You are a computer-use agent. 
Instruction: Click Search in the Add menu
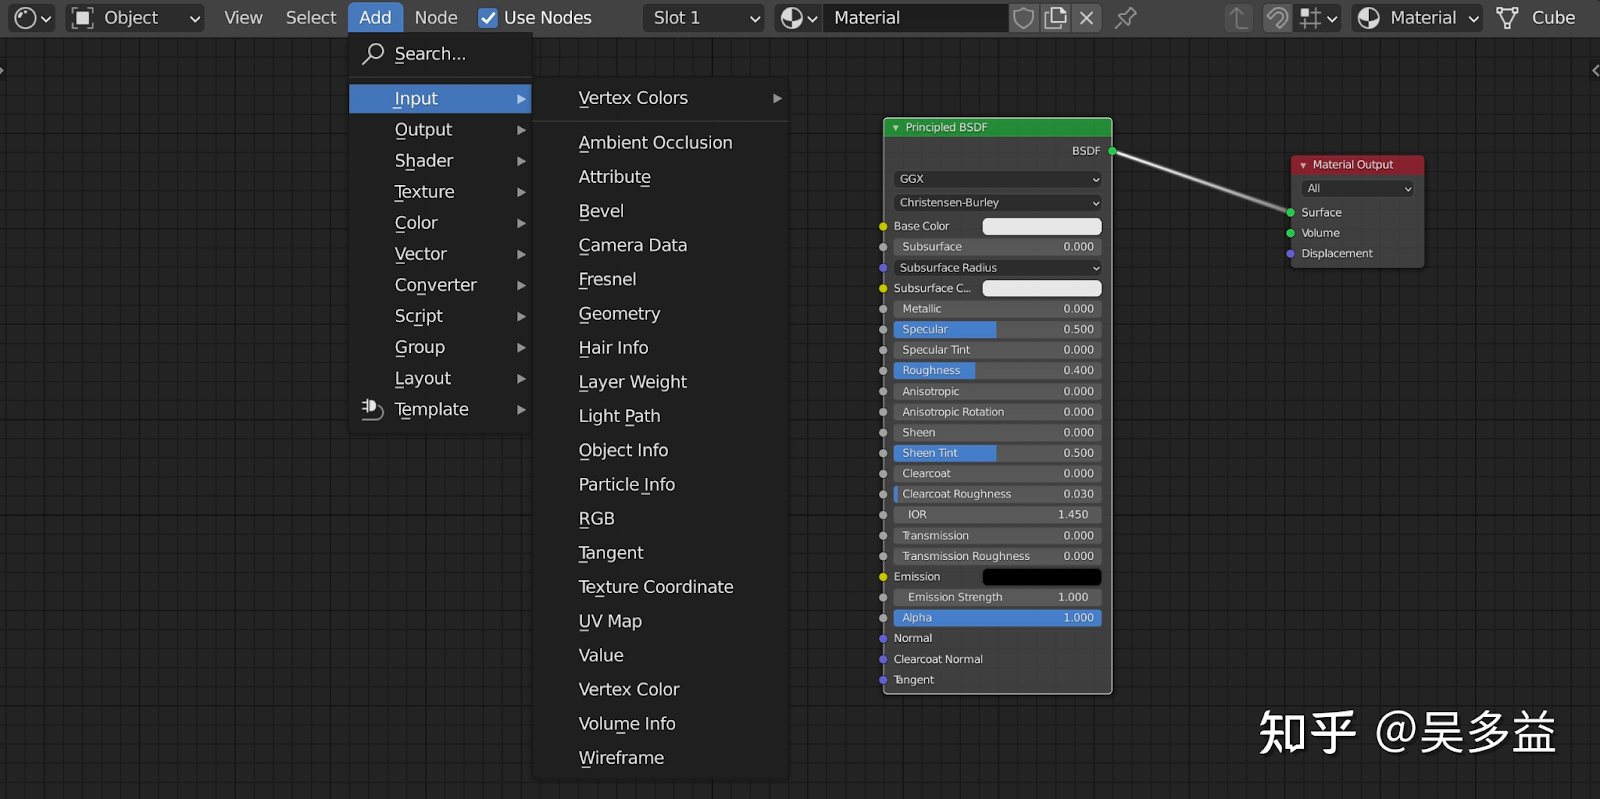point(430,54)
